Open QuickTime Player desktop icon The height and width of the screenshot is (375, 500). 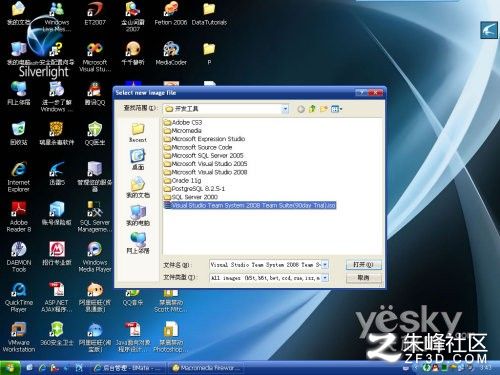(19, 297)
